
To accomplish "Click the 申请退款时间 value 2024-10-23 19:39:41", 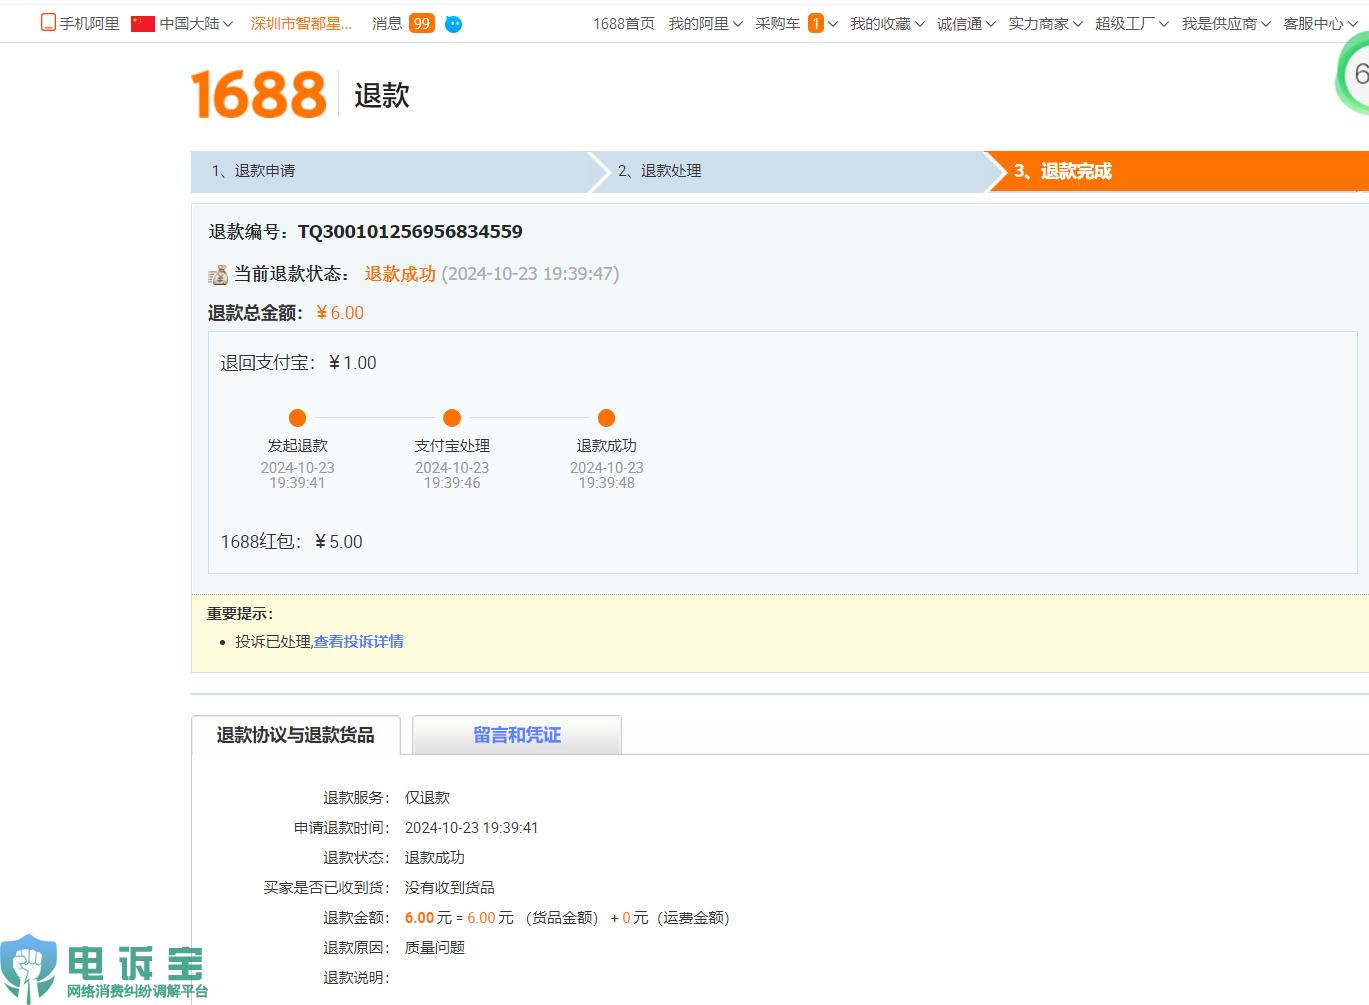I will pos(472,828).
